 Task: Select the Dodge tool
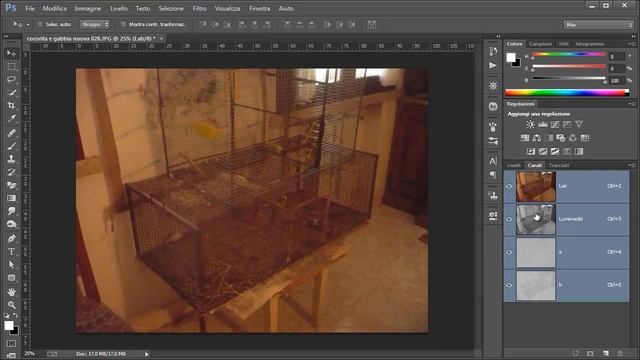tap(11, 224)
